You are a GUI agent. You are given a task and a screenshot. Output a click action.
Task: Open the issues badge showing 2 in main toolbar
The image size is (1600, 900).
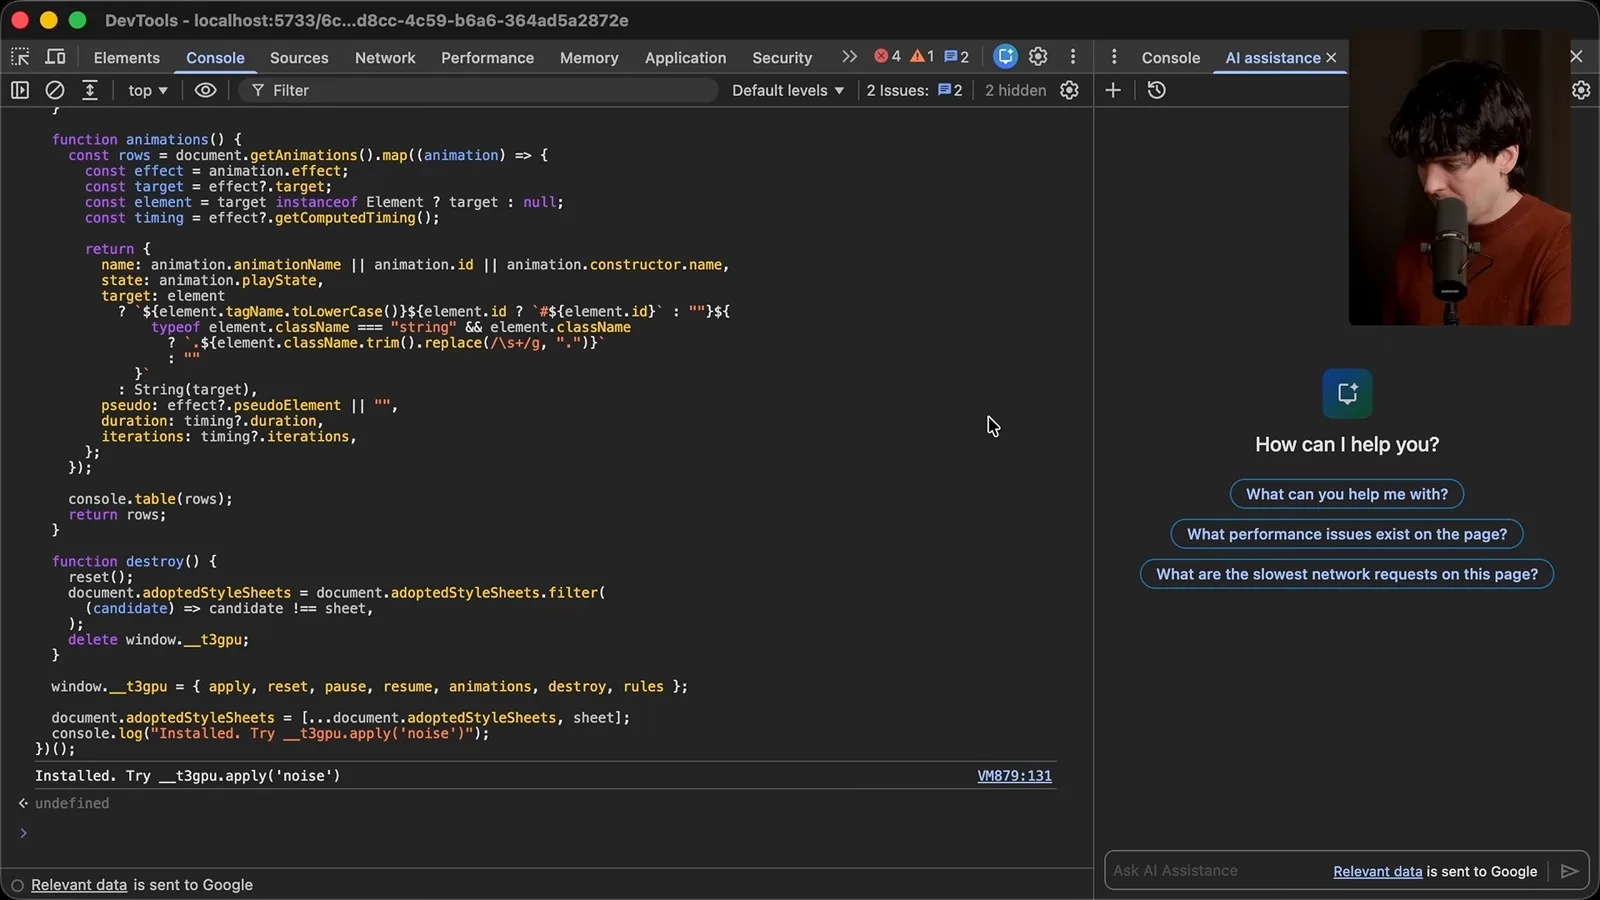click(957, 57)
